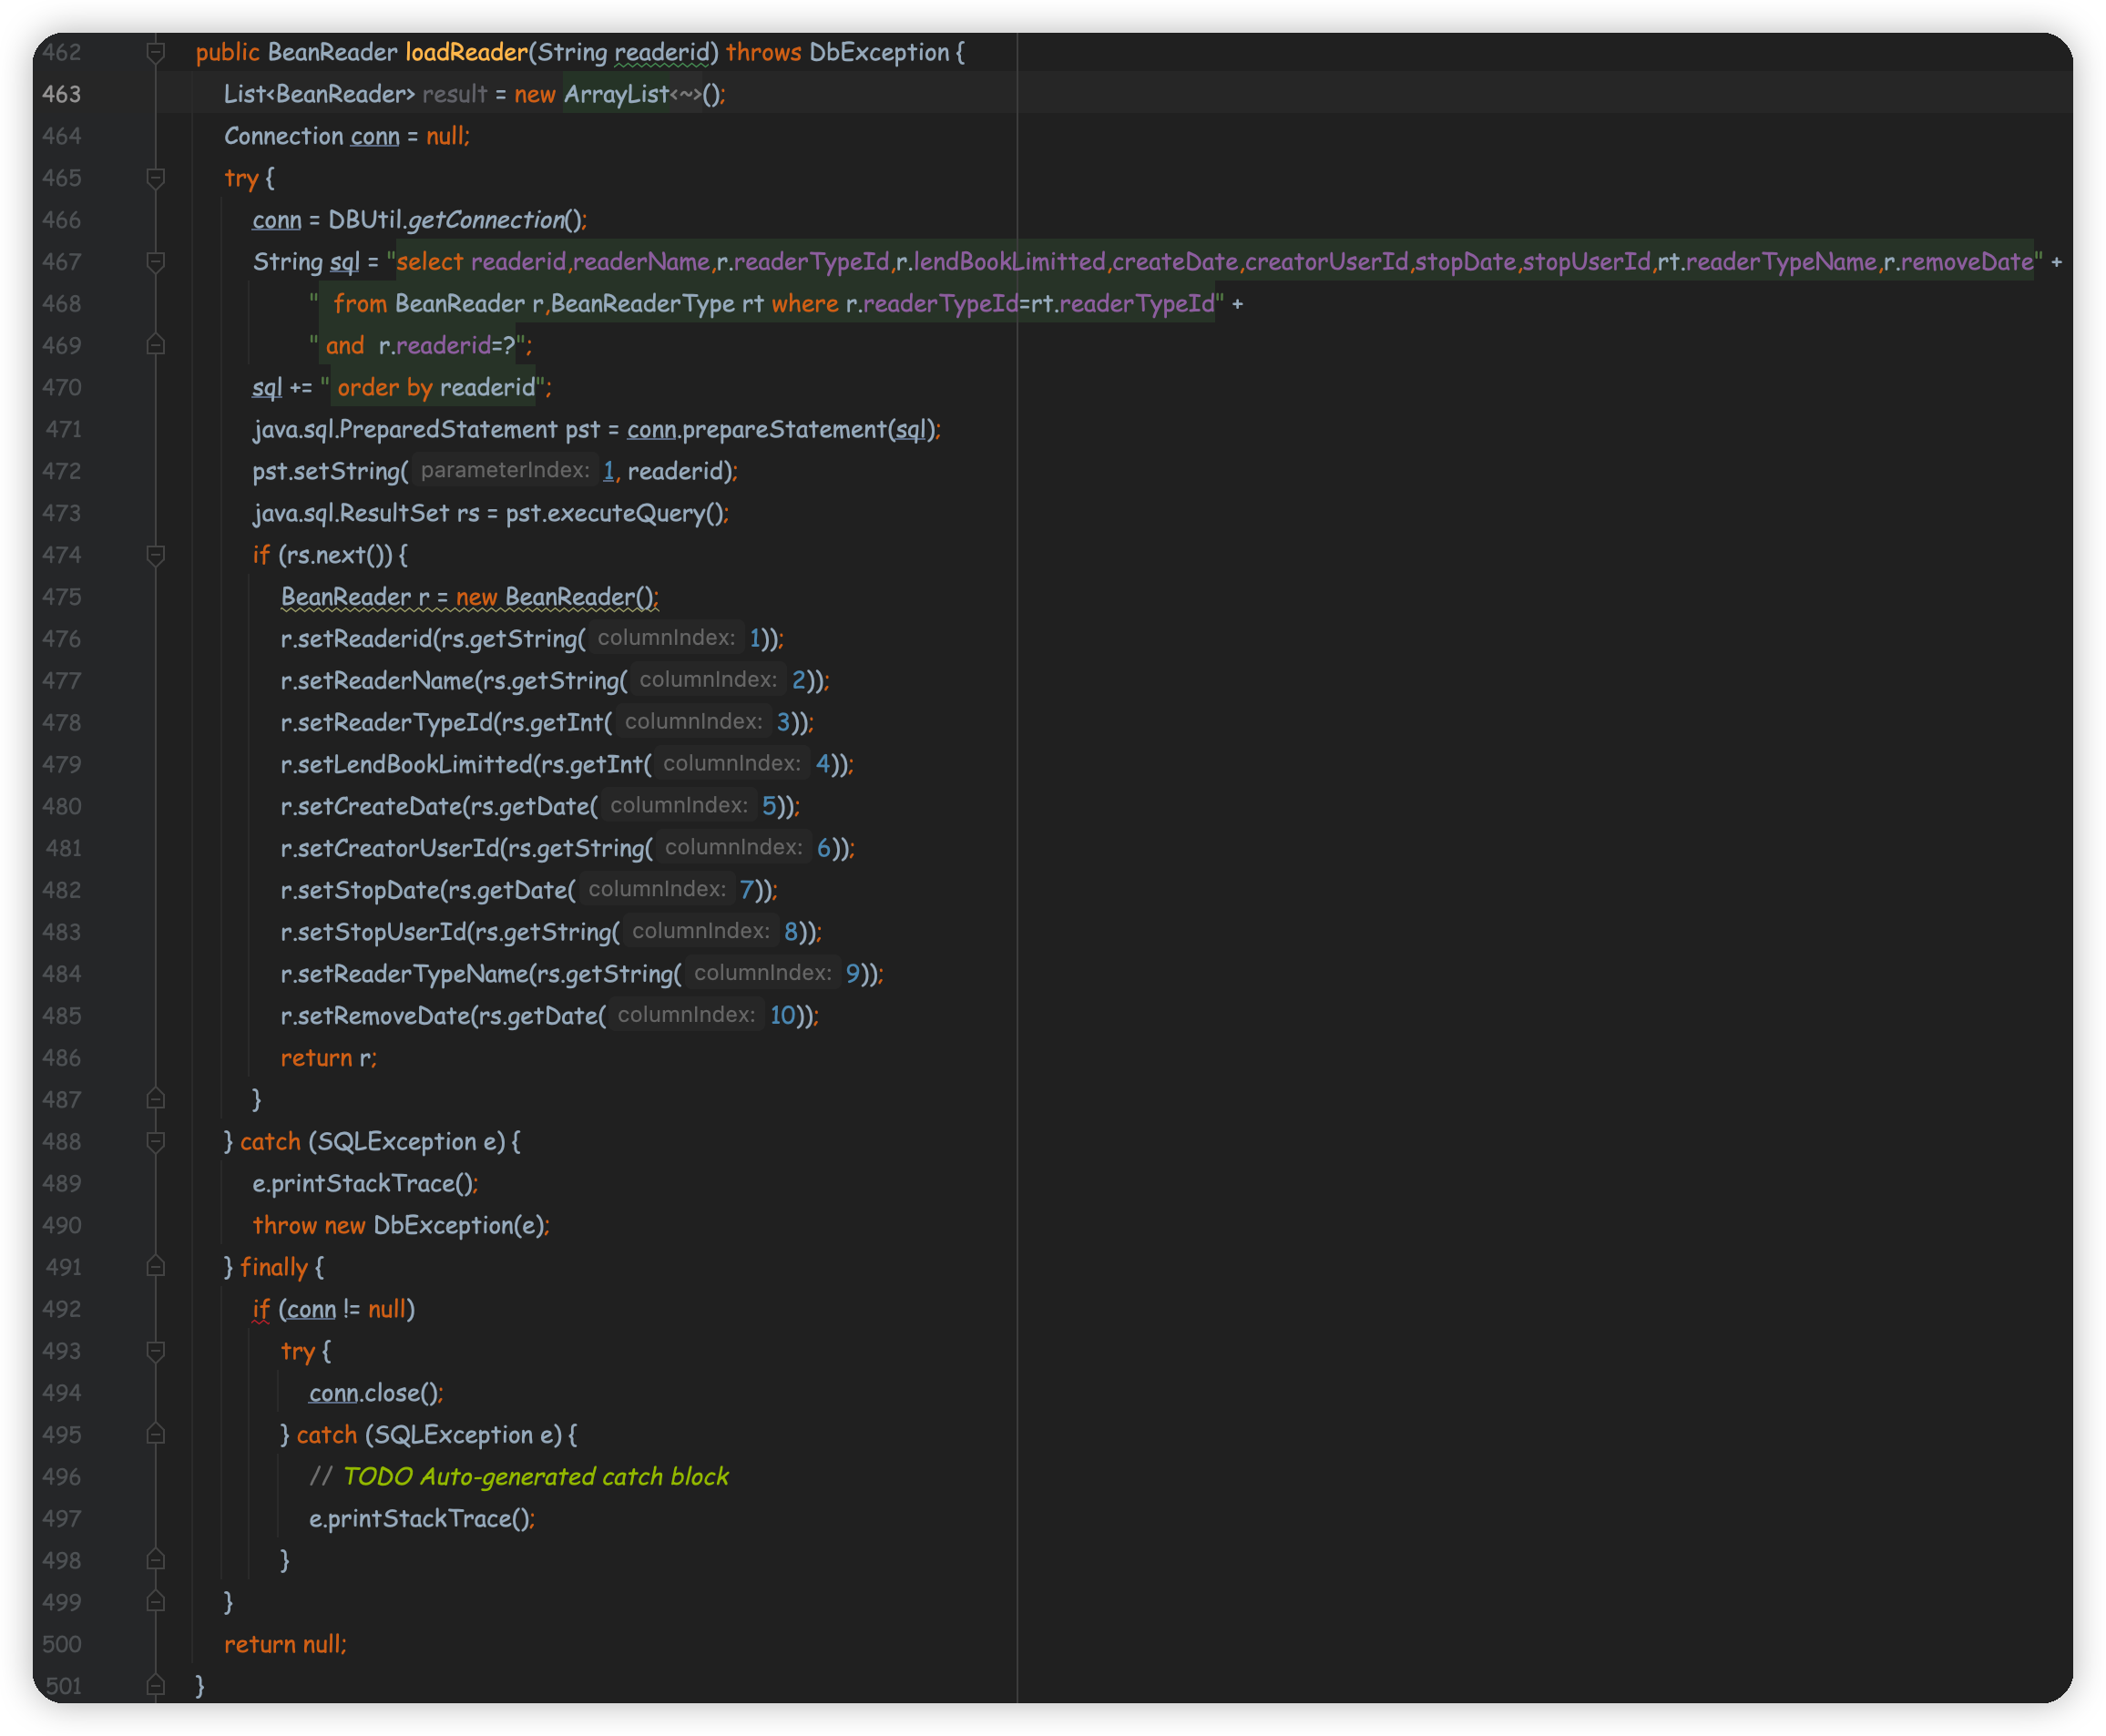Click 'Connection' type on line 464
The width and height of the screenshot is (2106, 1736).
coord(284,136)
